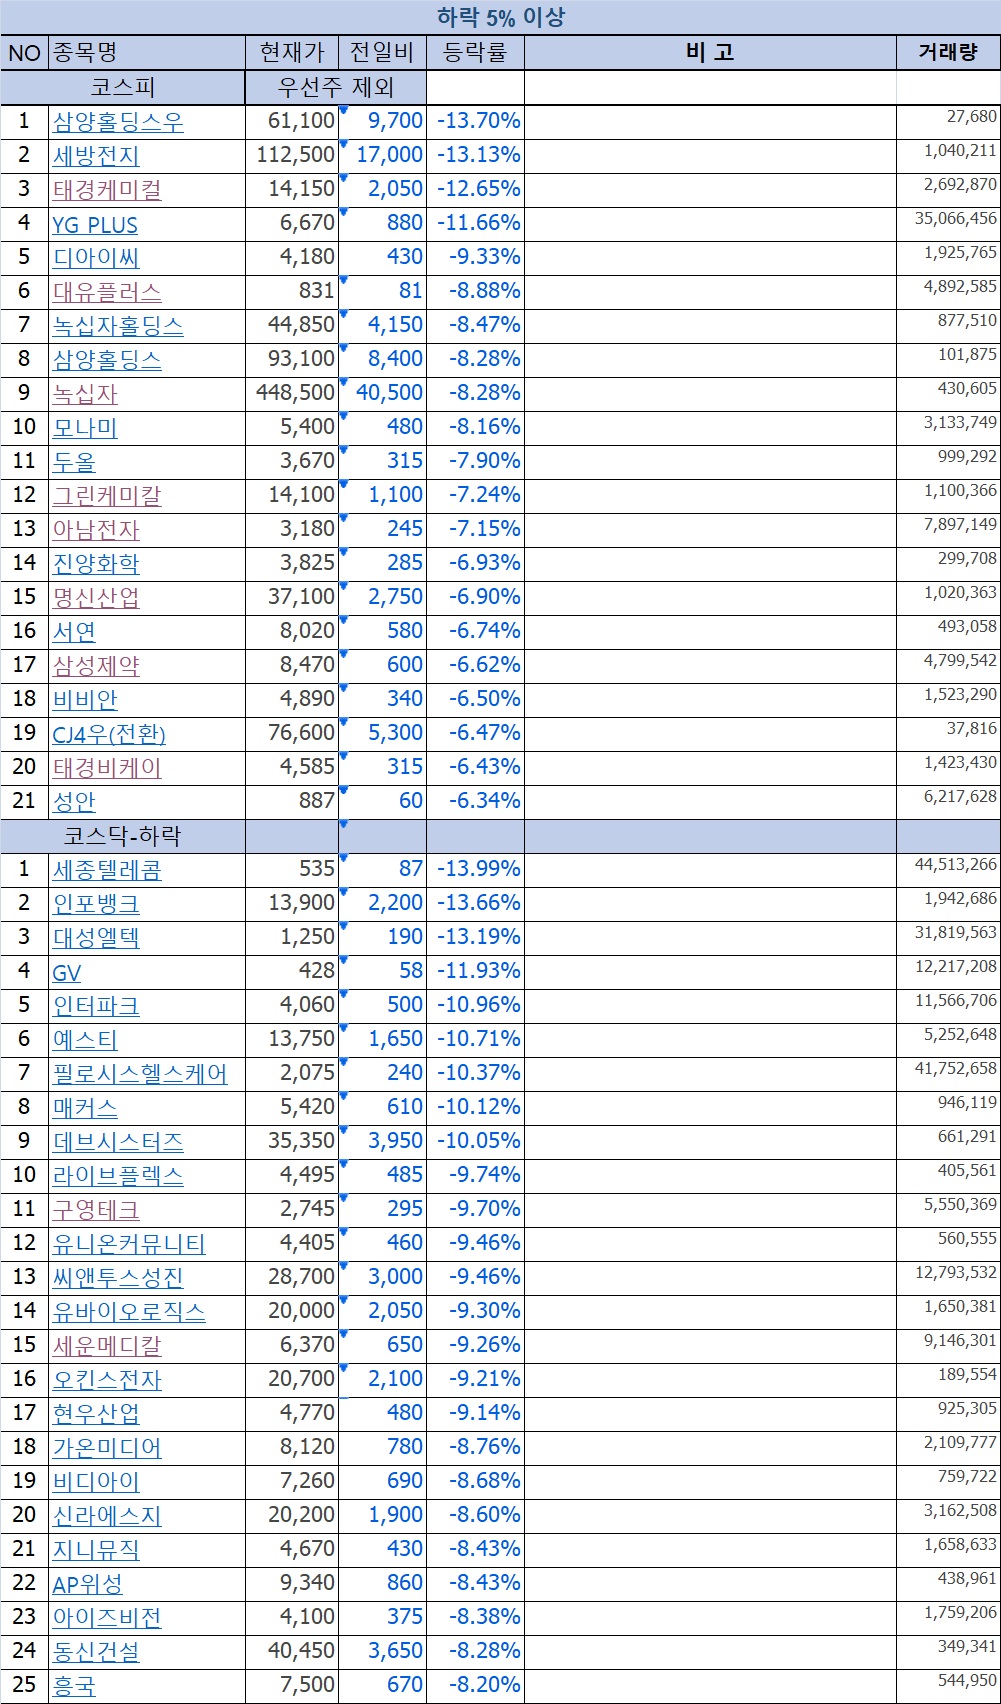This screenshot has height=1704, width=1001.
Task: Open the 인터파크 stock link
Action: click(96, 1006)
